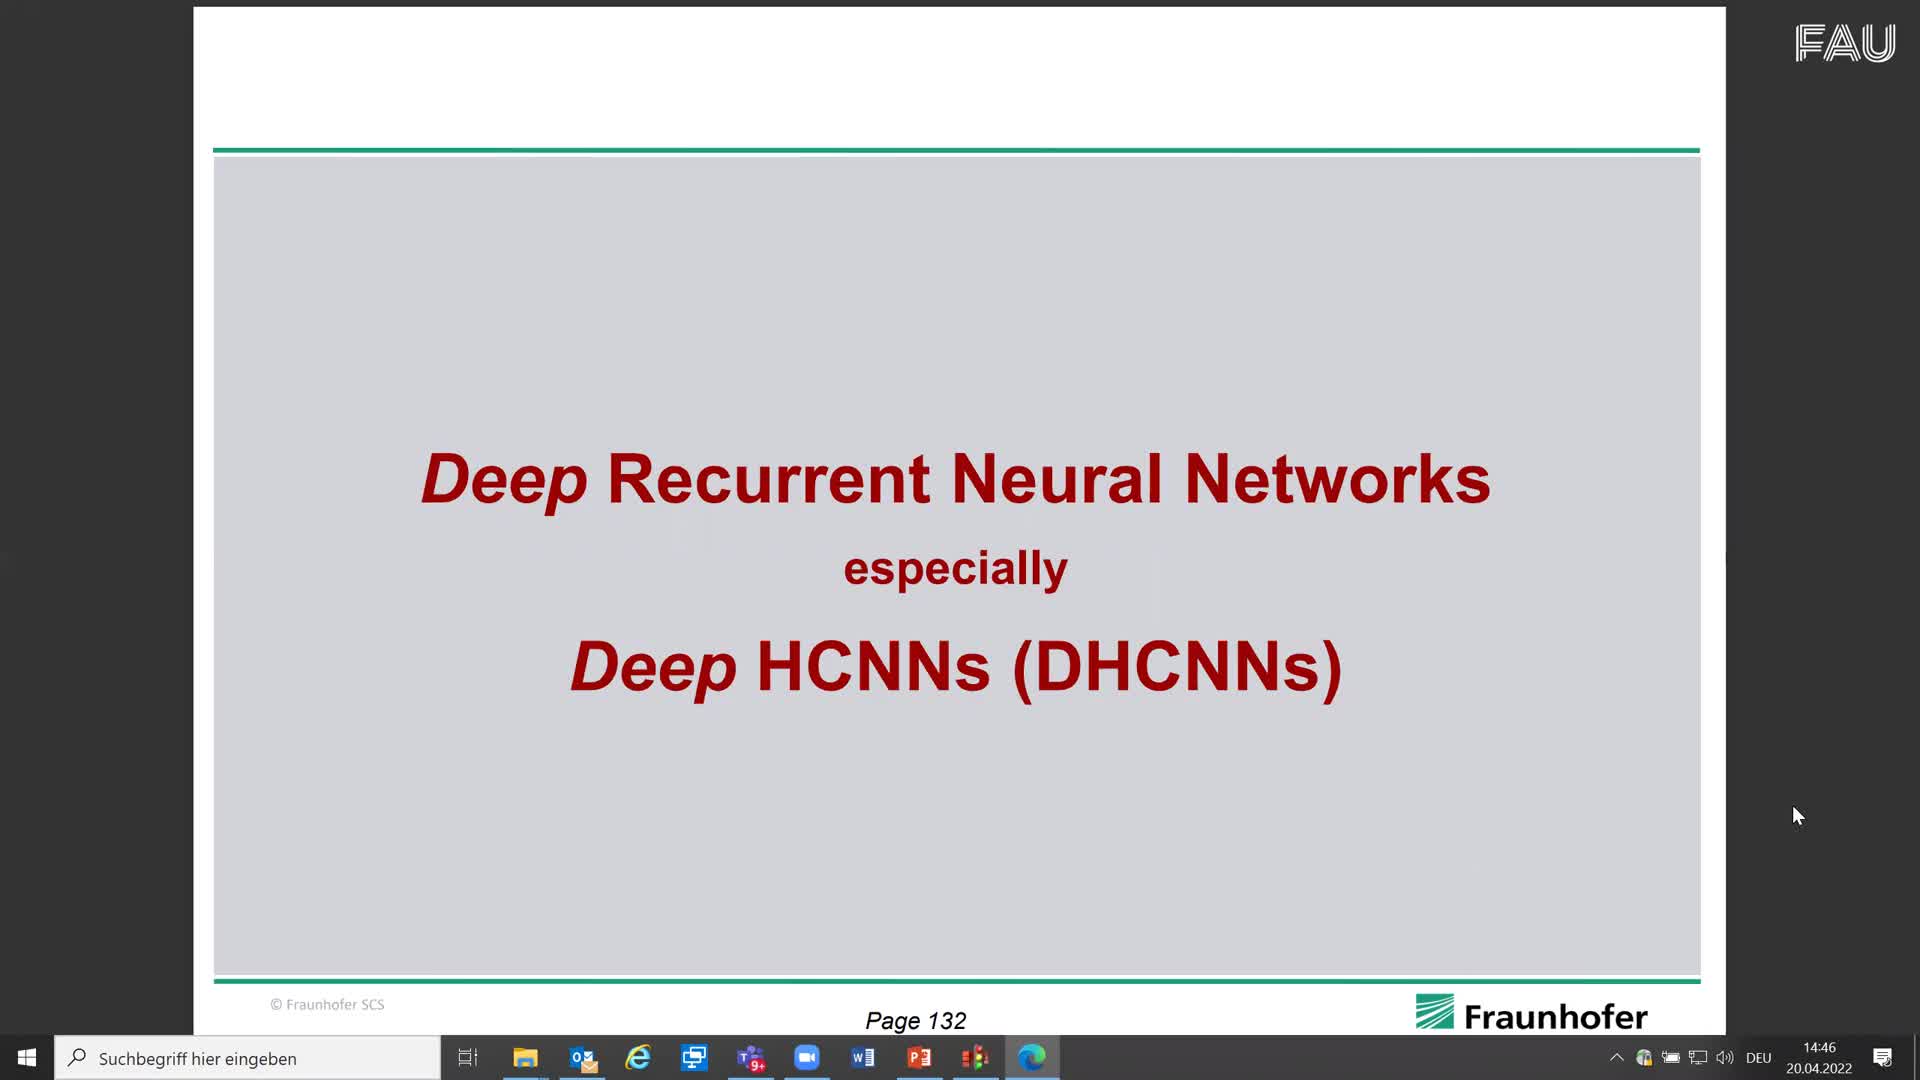This screenshot has width=1920, height=1080.
Task: Open the traffic-light app on the taskbar
Action: click(x=975, y=1057)
